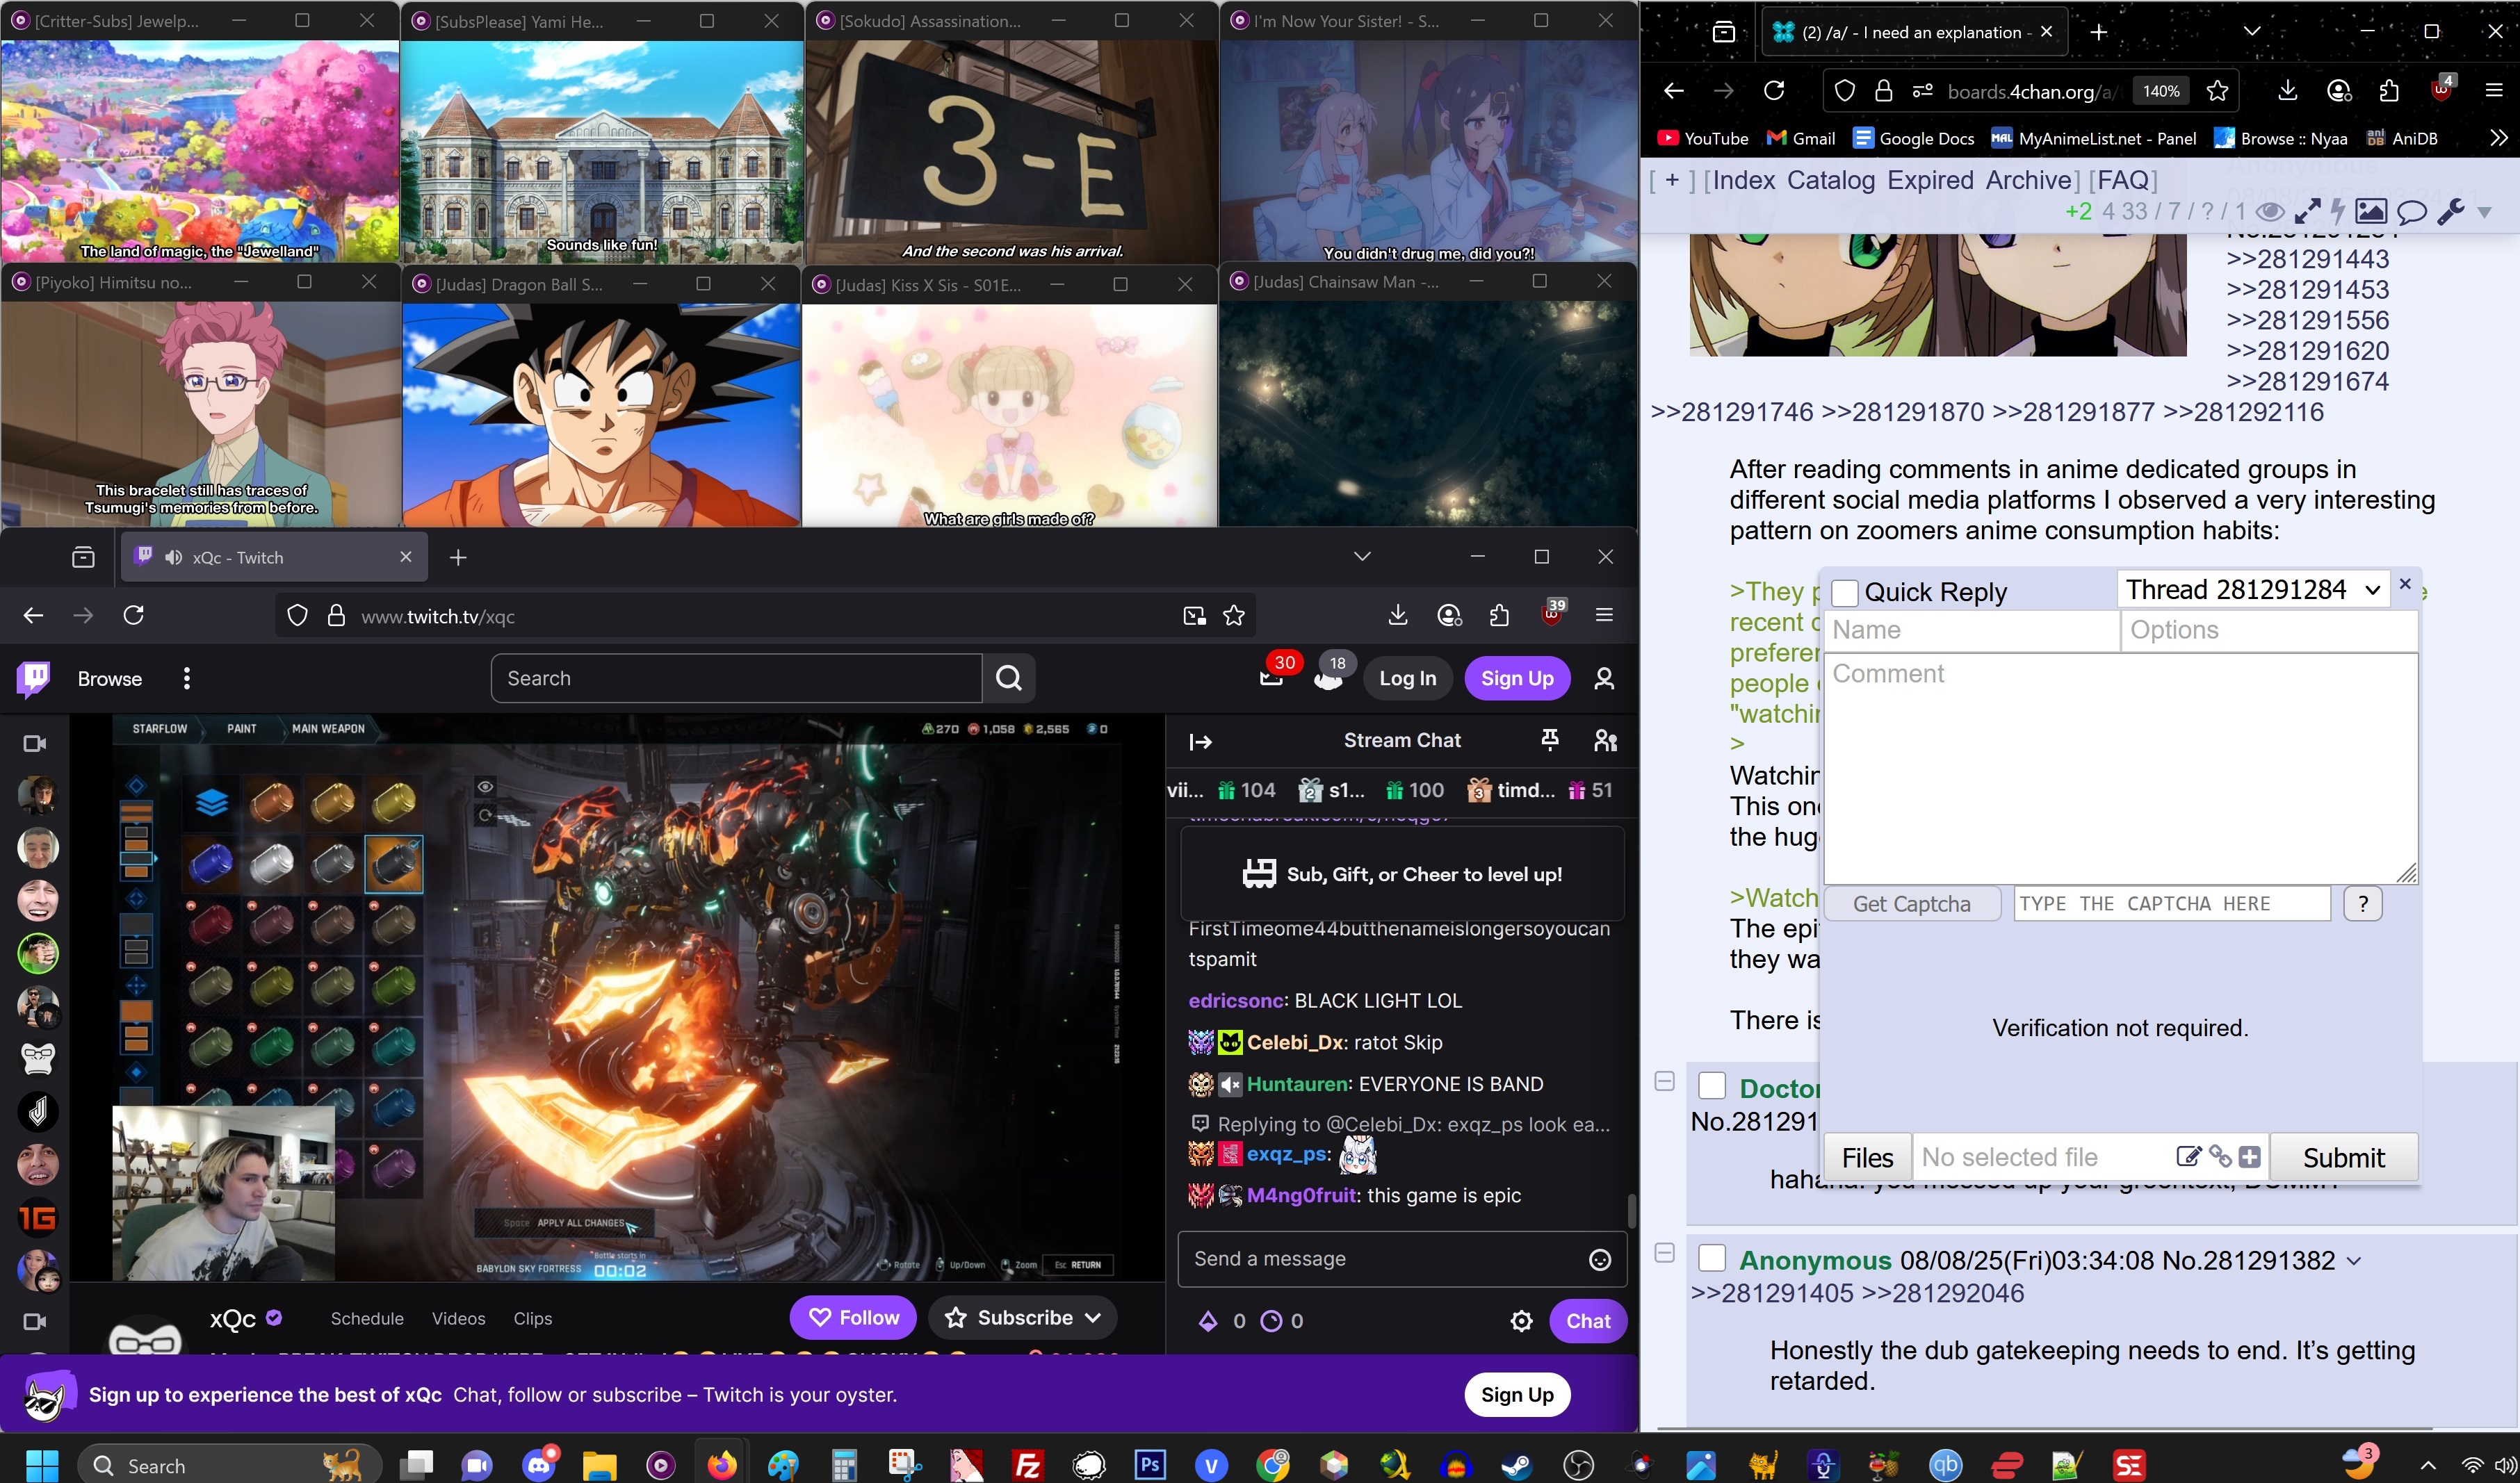Click the Windows Start button
Image resolution: width=2520 pixels, height=1483 pixels.
click(42, 1465)
